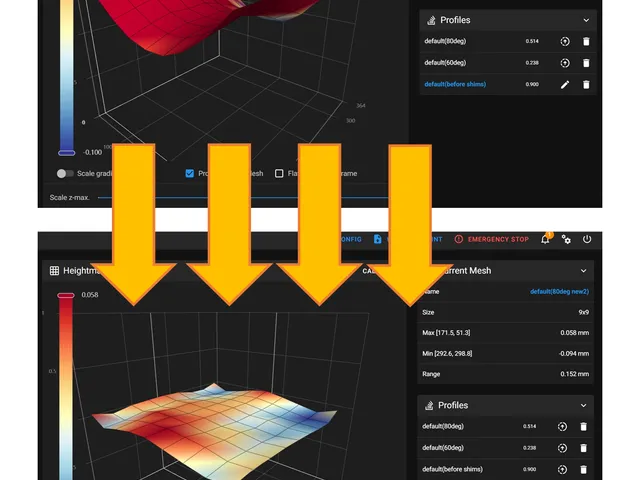Viewport: 640px width, 480px height.
Task: Uncheck the Probed mesh checkbox
Action: (x=190, y=173)
